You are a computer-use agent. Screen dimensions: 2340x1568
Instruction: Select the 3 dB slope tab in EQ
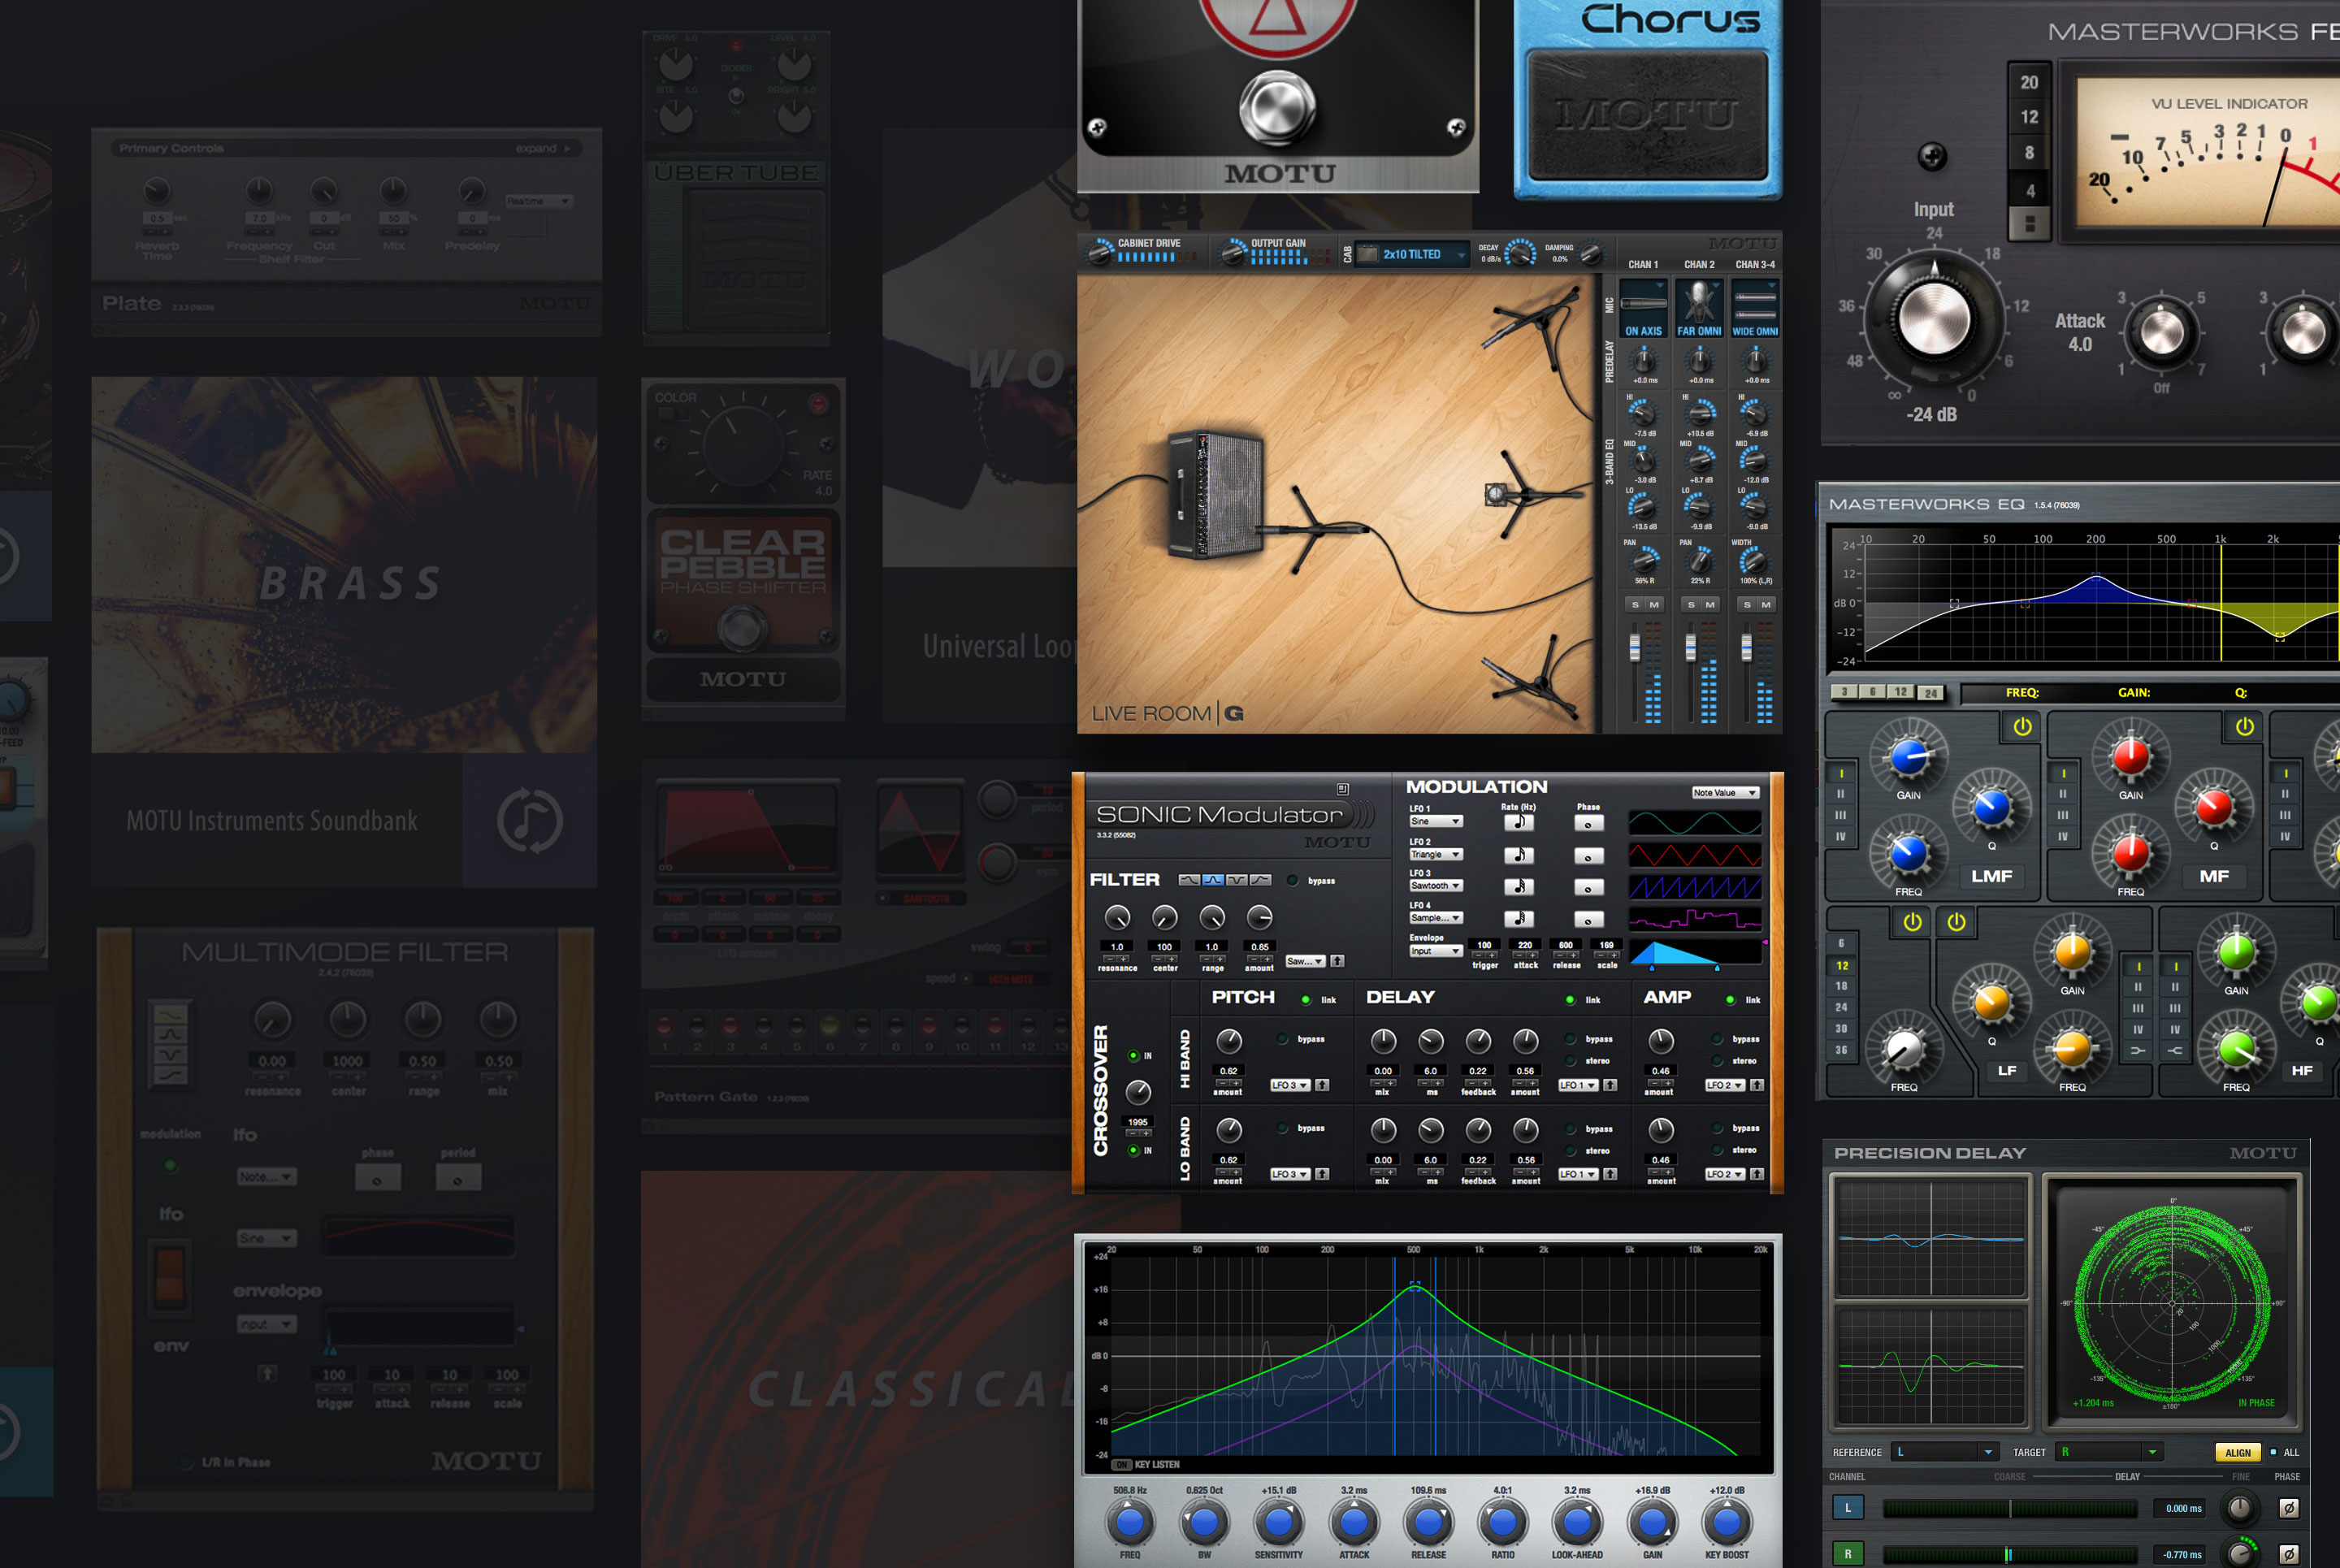tap(1844, 692)
